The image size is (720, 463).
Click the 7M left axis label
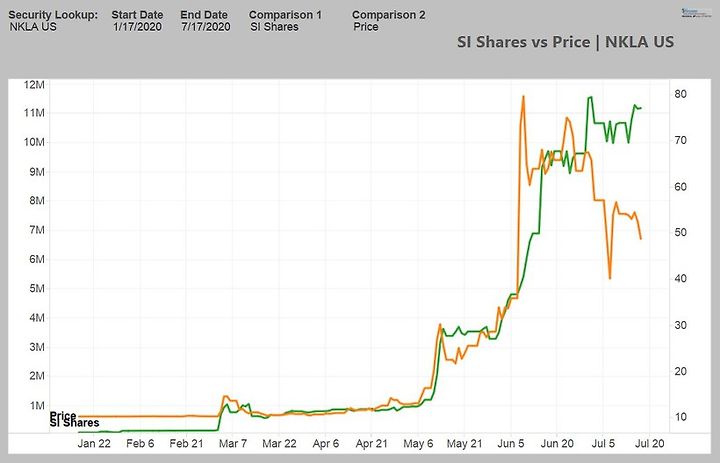click(38, 230)
